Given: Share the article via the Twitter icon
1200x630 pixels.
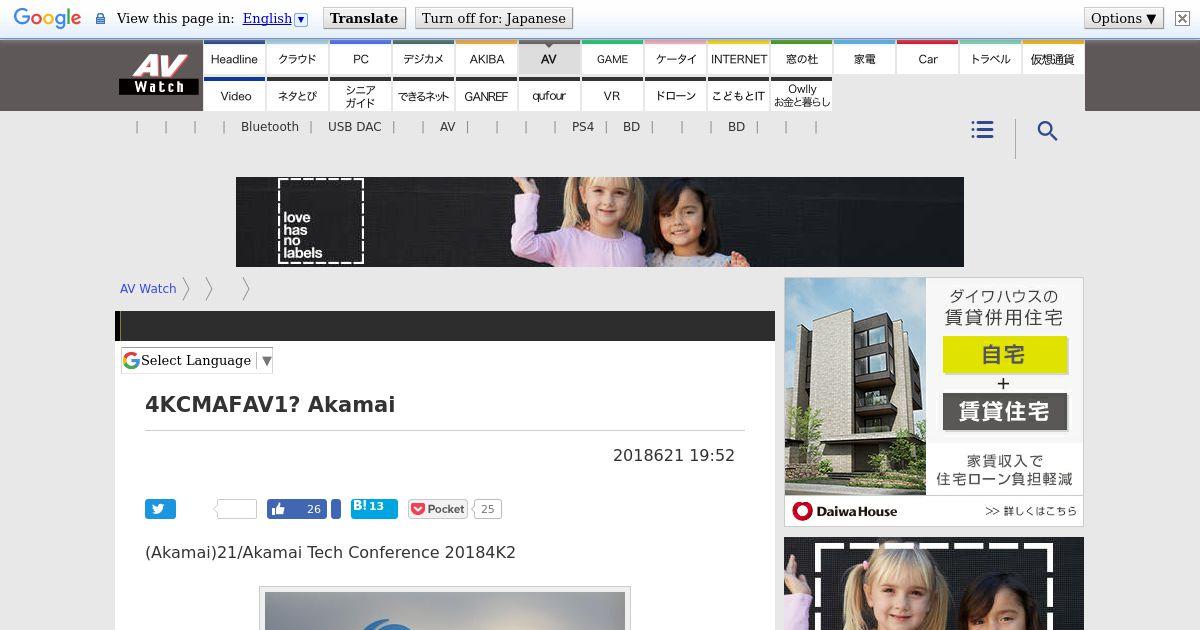Looking at the screenshot, I should [160, 509].
